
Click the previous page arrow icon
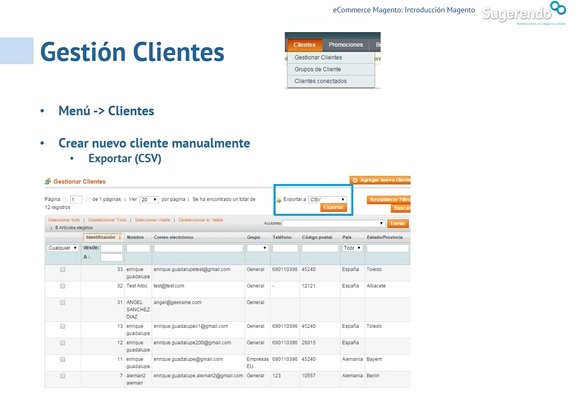pos(65,200)
